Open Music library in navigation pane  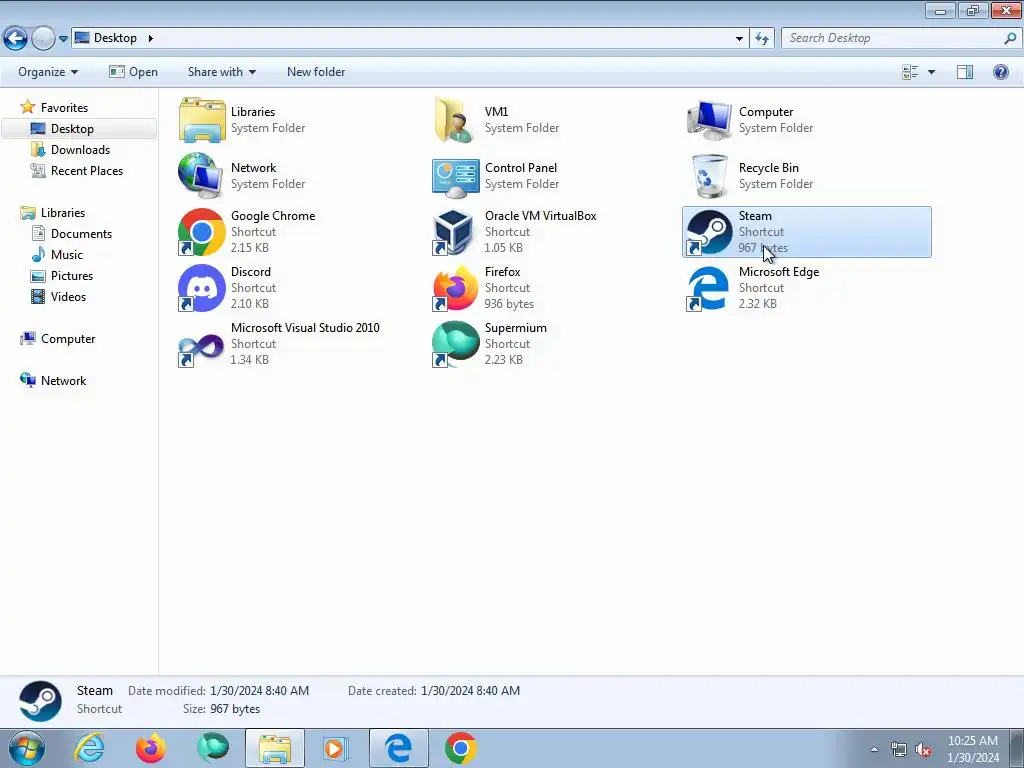coord(67,255)
